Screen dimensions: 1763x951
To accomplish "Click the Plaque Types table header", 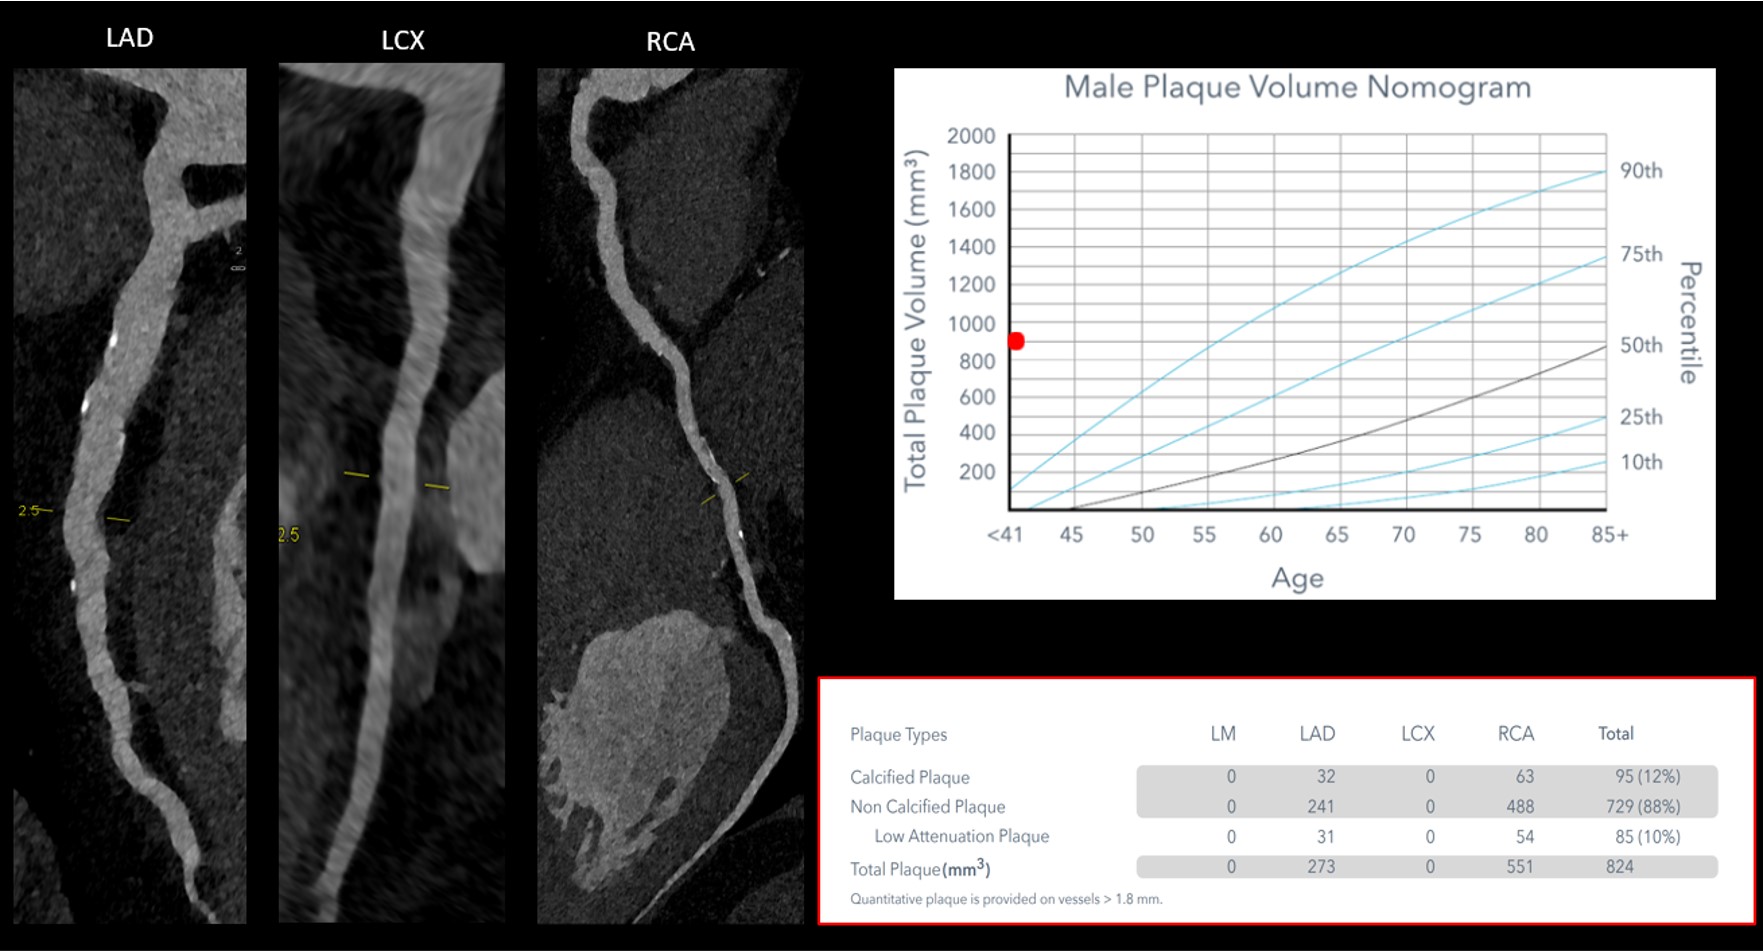I will pyautogui.click(x=898, y=734).
